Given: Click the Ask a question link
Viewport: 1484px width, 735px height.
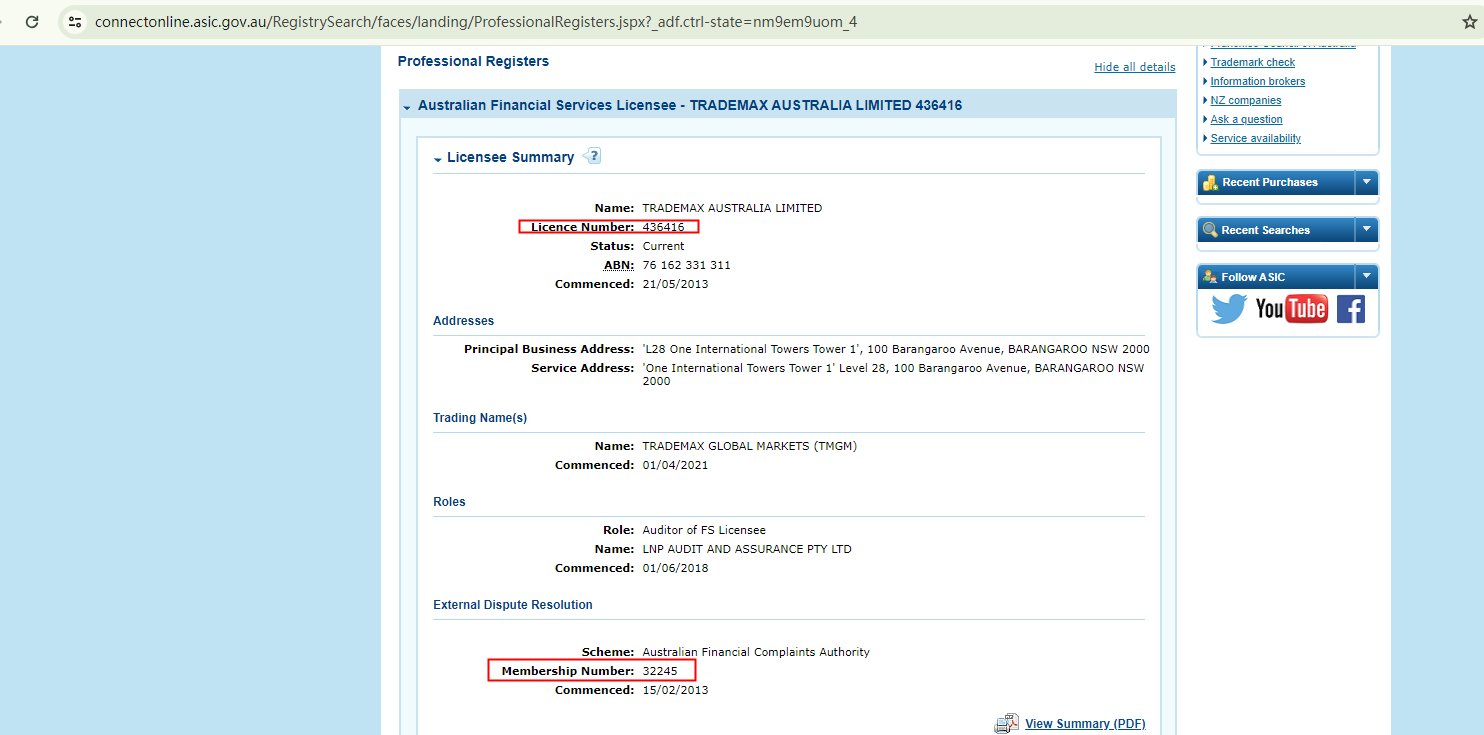Looking at the screenshot, I should [1247, 119].
